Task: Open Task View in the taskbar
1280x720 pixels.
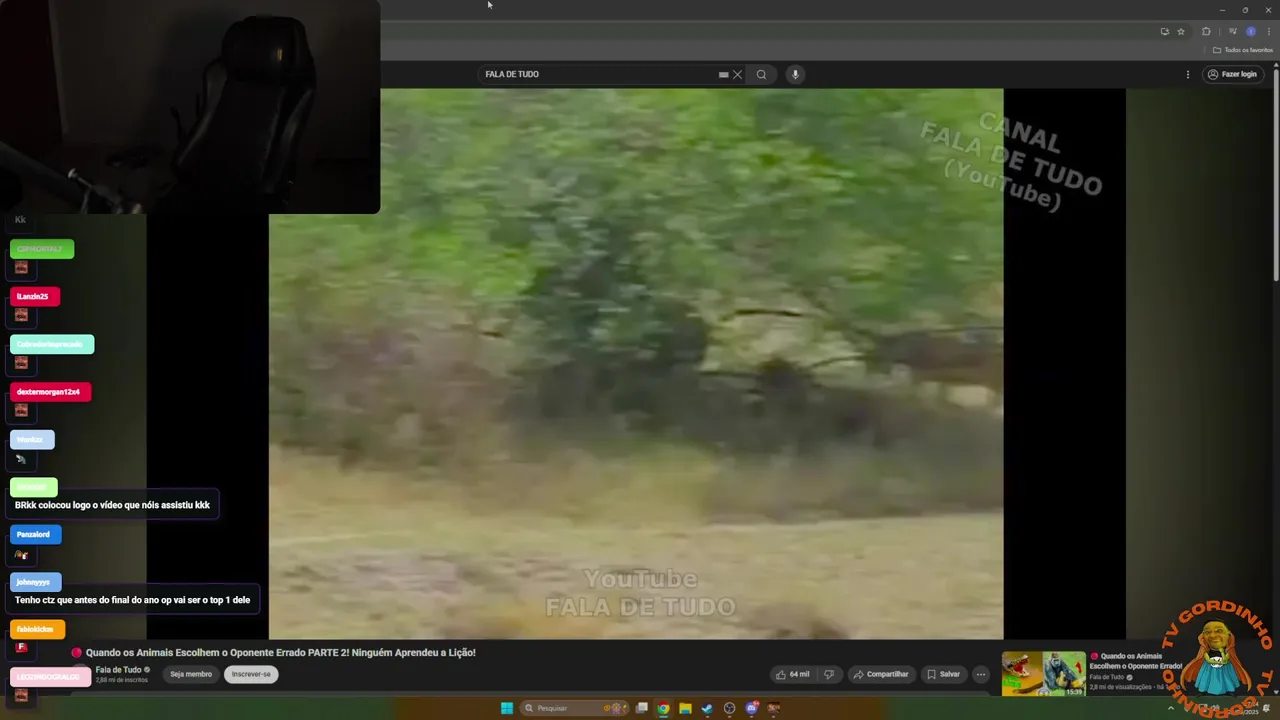Action: [x=642, y=708]
